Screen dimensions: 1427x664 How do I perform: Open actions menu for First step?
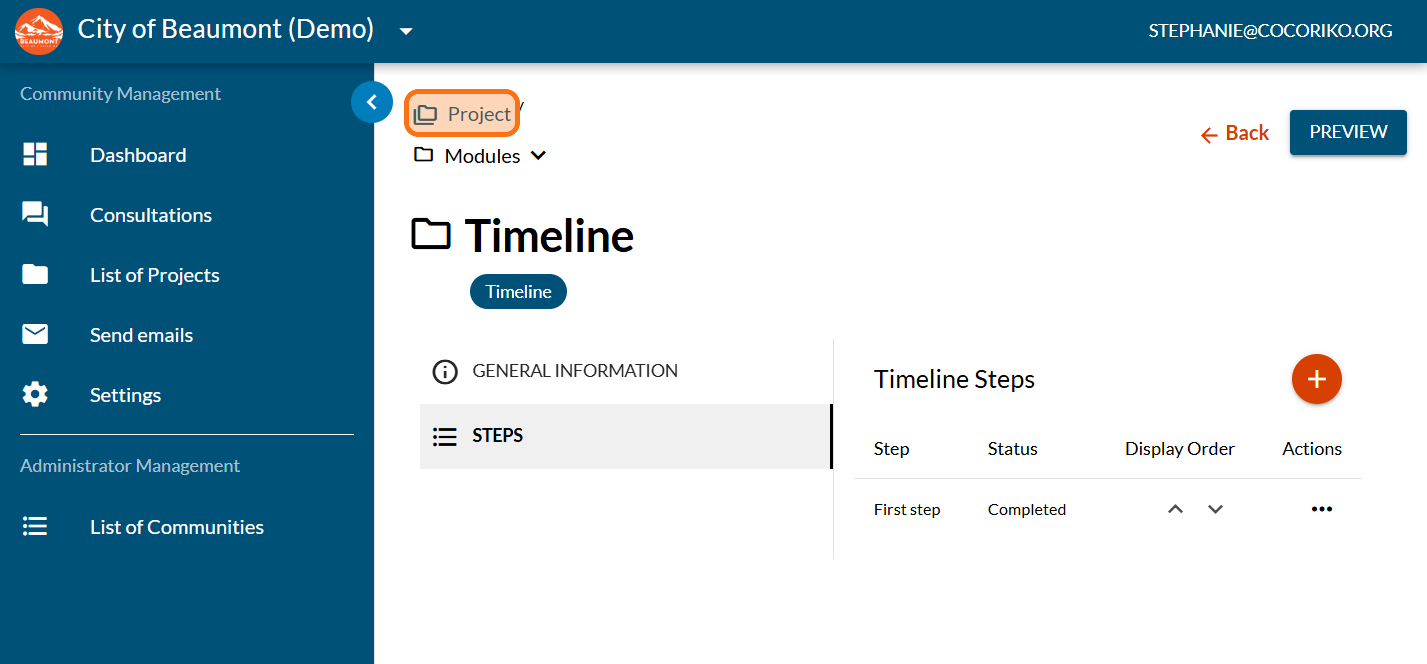[x=1322, y=510]
